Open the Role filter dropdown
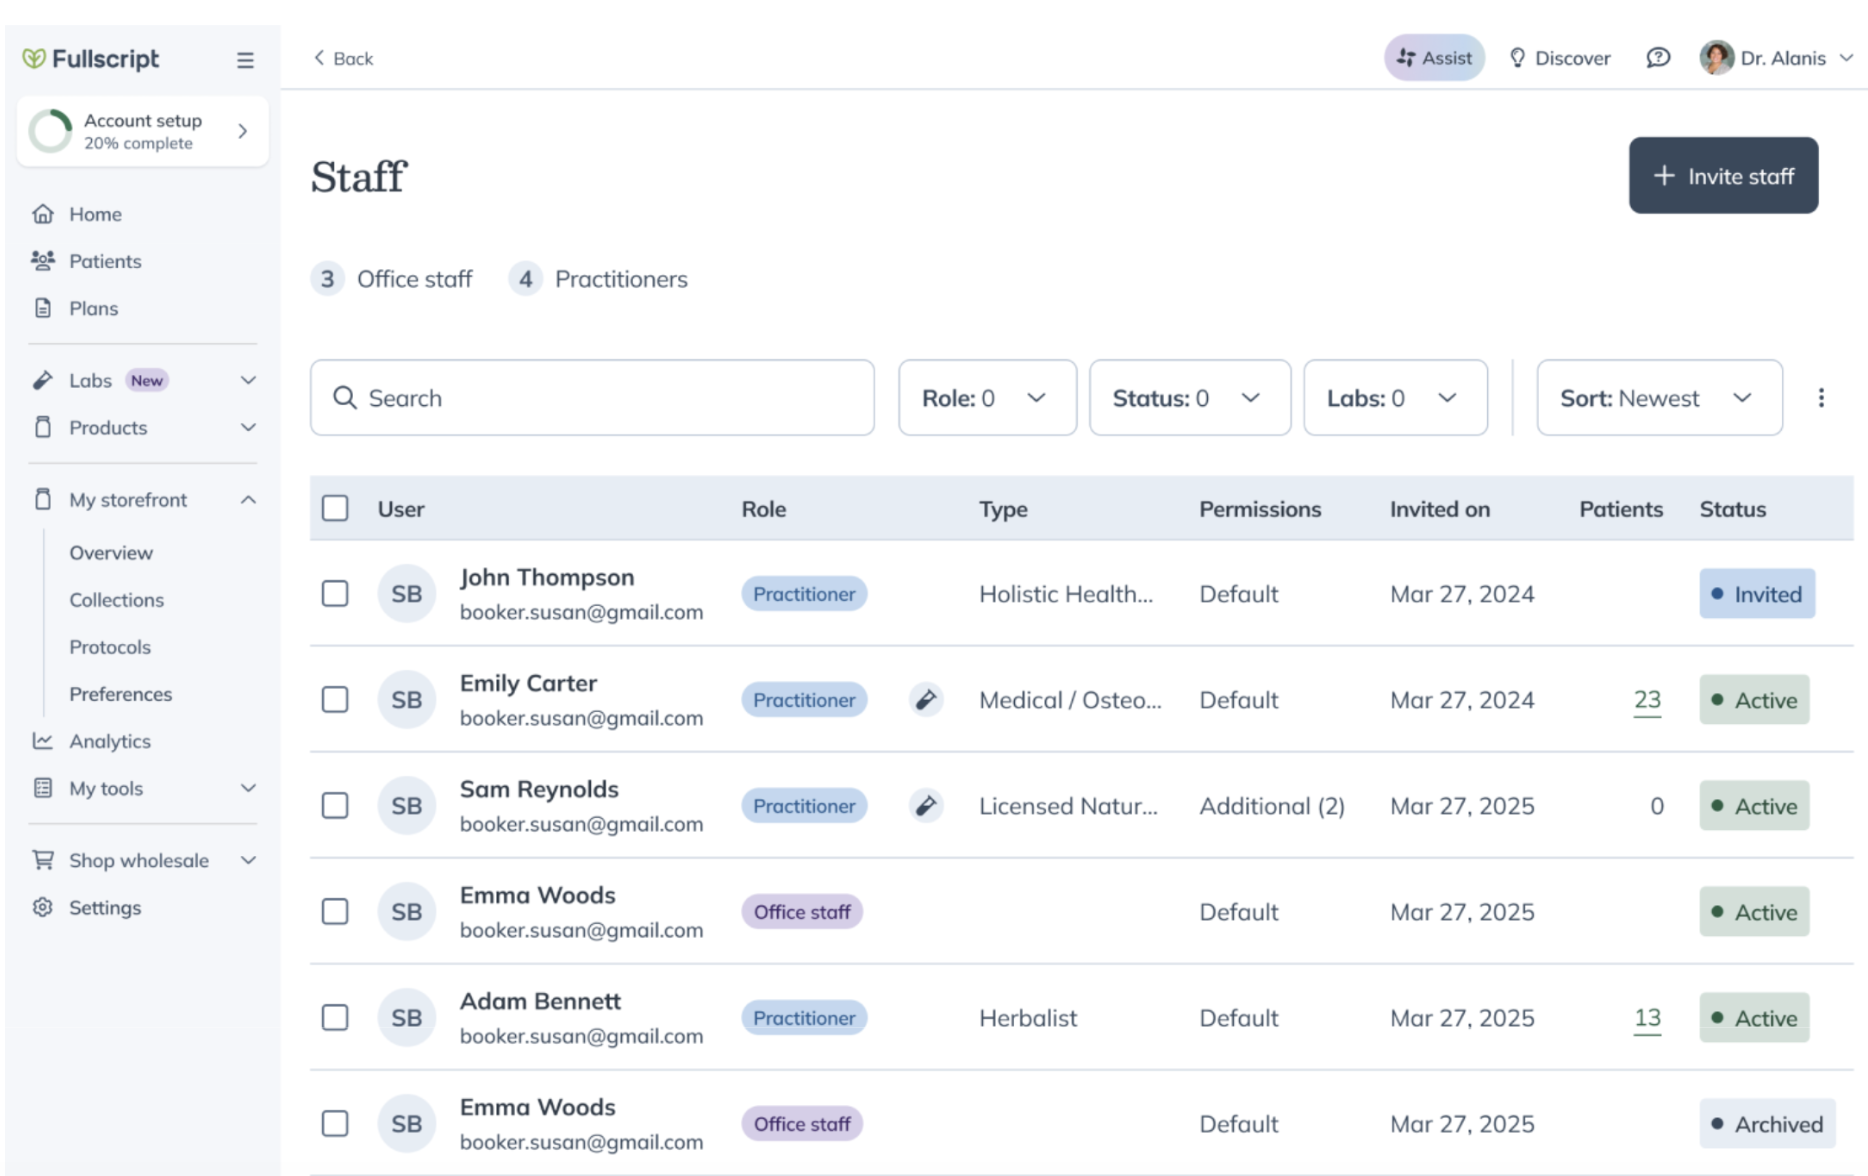This screenshot has height=1176, width=1868. click(986, 398)
